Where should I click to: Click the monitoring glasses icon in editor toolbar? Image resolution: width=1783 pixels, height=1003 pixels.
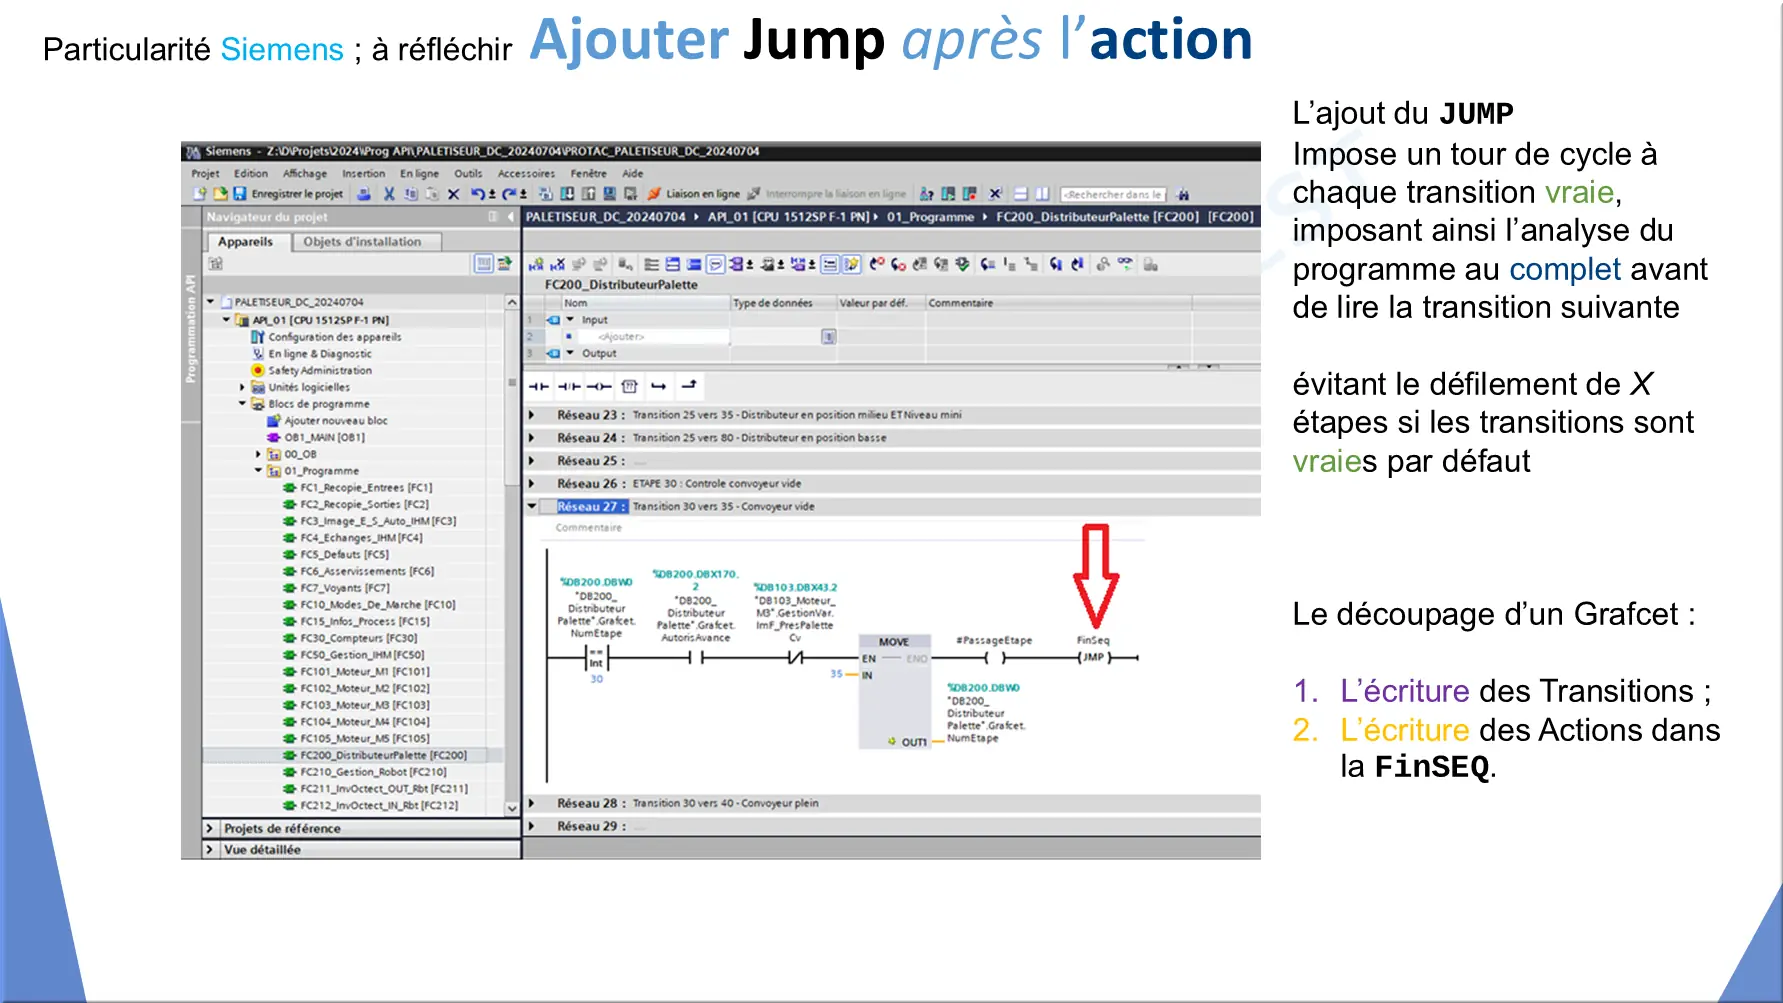1125,264
